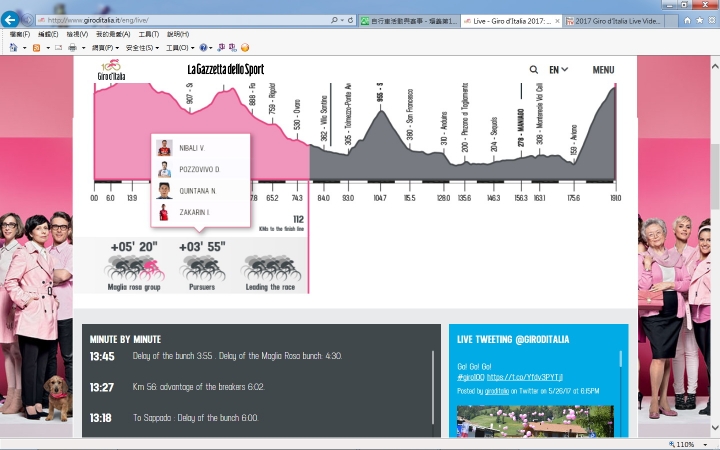Screen dimensions: 720x450
Task: Click the Giro d'Italia 100 logo
Action: pos(111,70)
